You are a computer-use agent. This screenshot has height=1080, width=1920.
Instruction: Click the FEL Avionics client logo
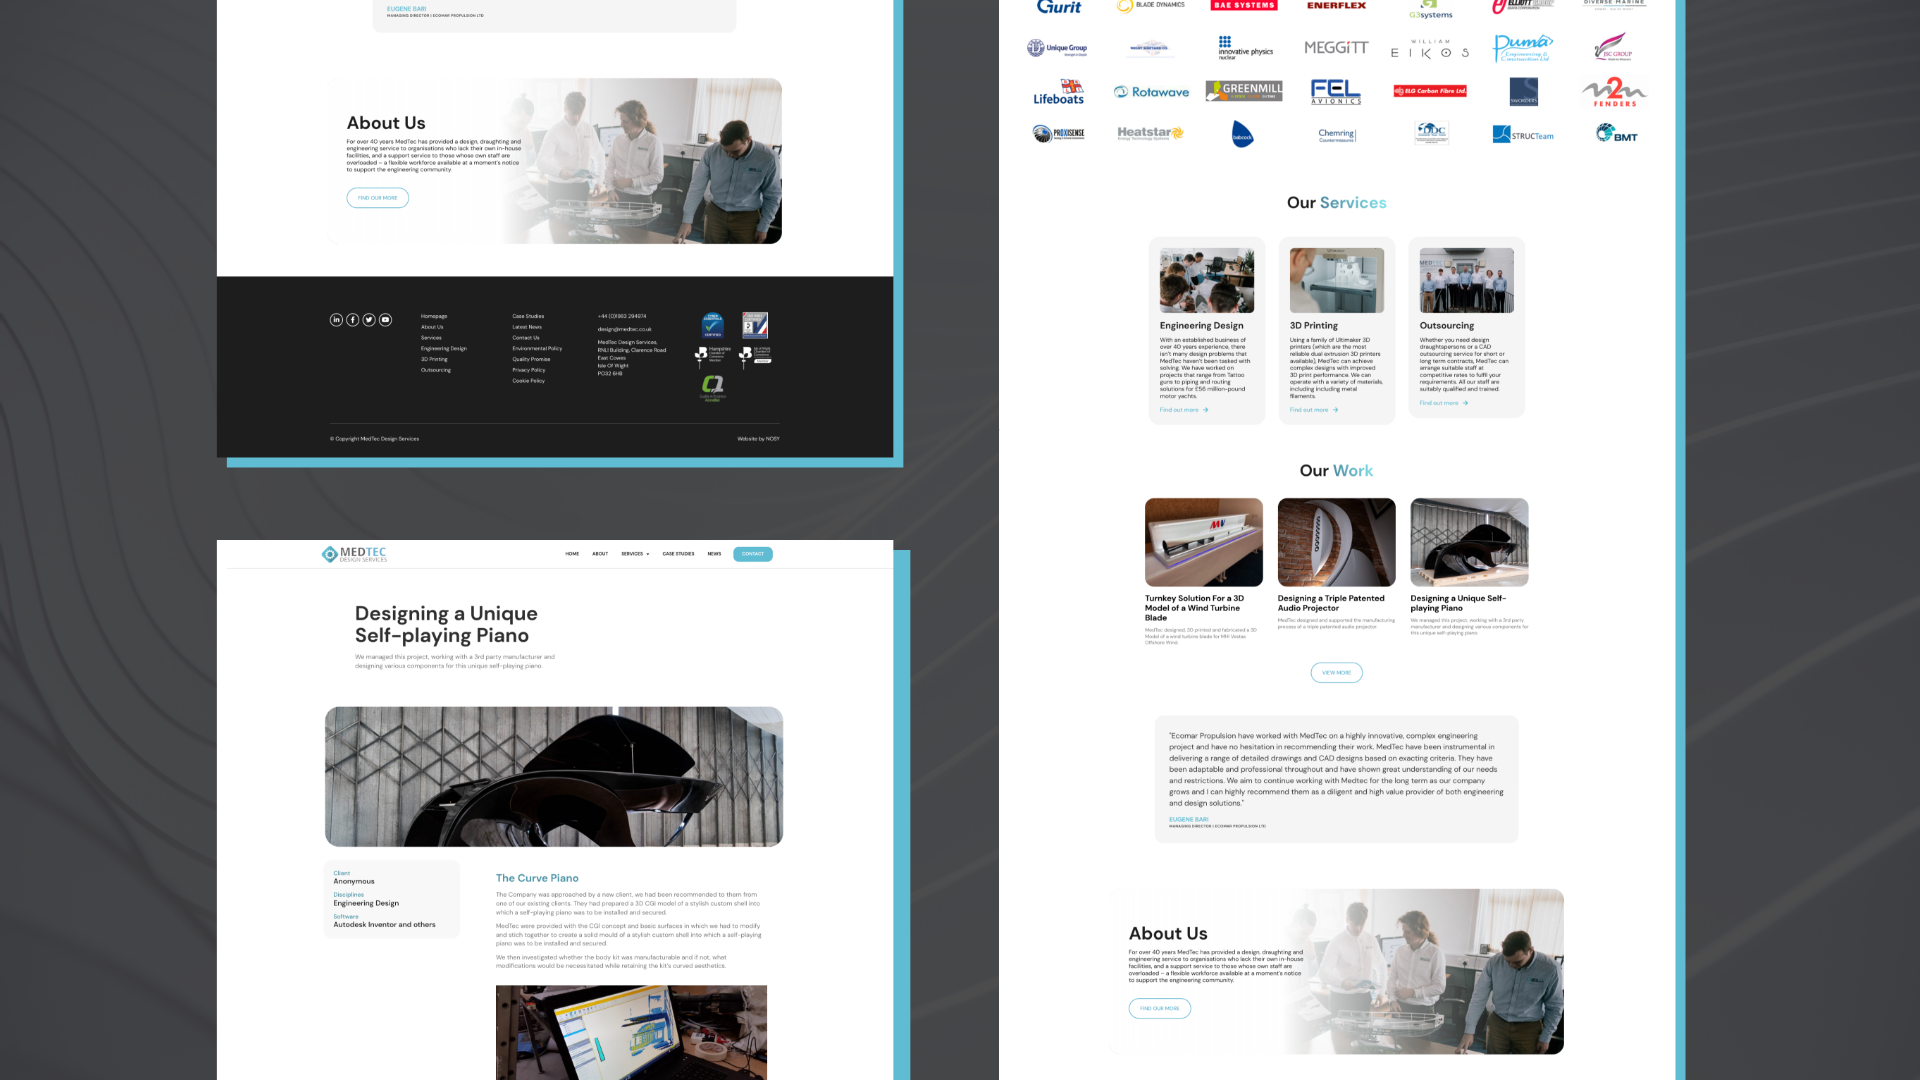[1336, 92]
